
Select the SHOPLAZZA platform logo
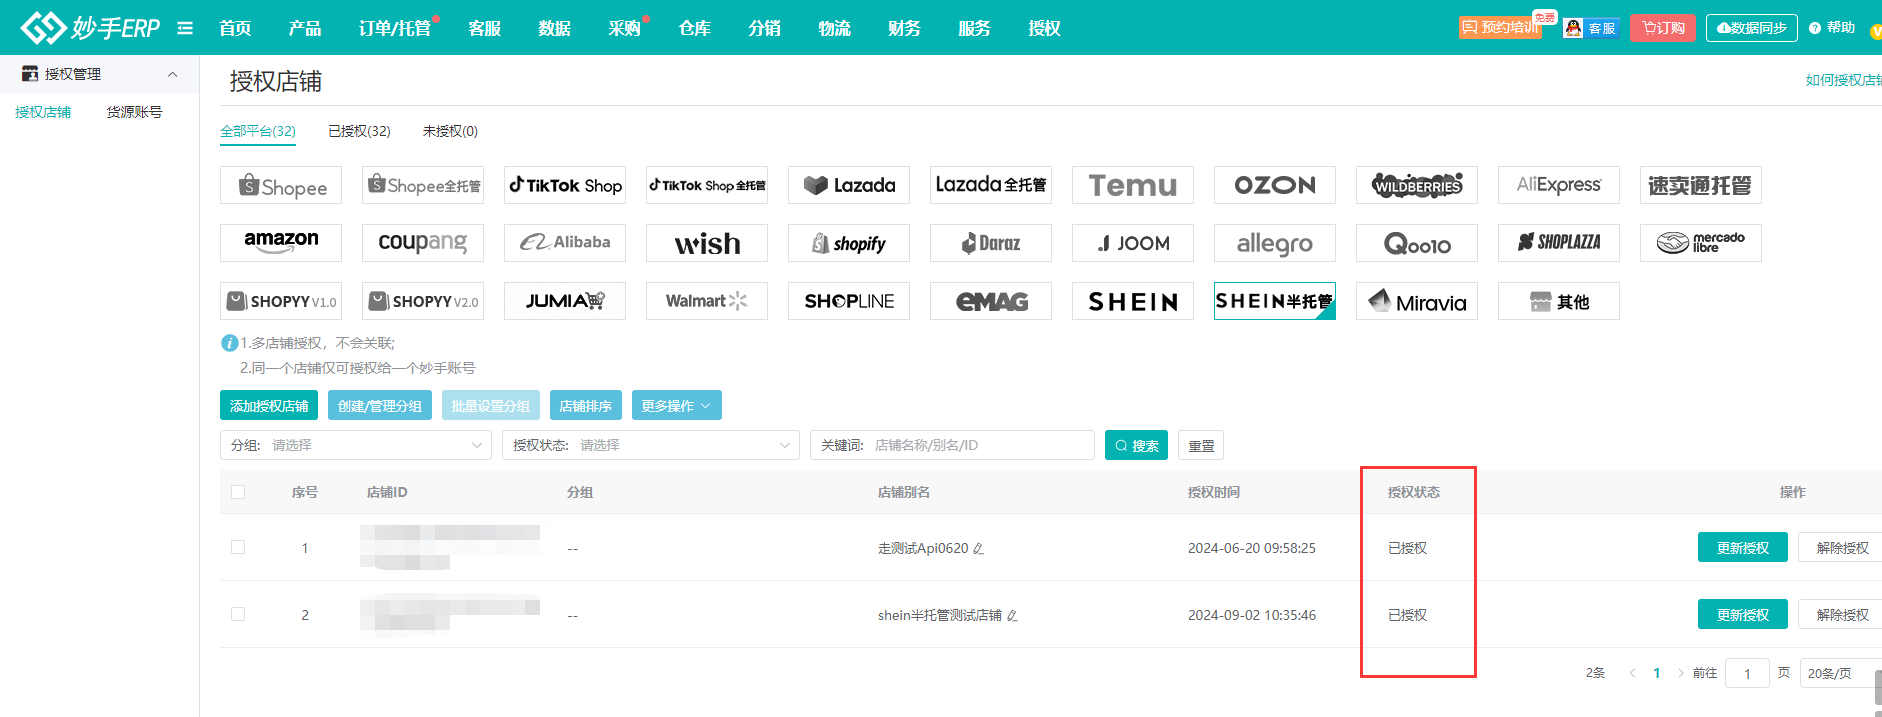tap(1559, 243)
